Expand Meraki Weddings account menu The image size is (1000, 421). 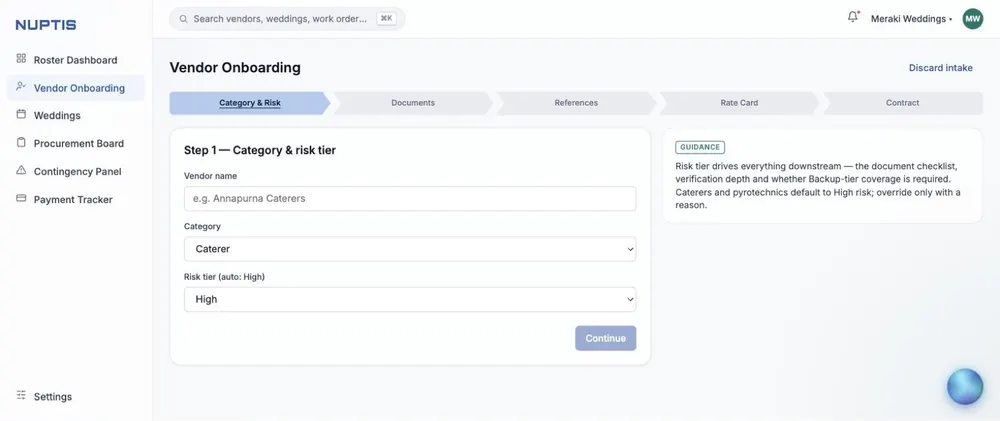(x=911, y=19)
